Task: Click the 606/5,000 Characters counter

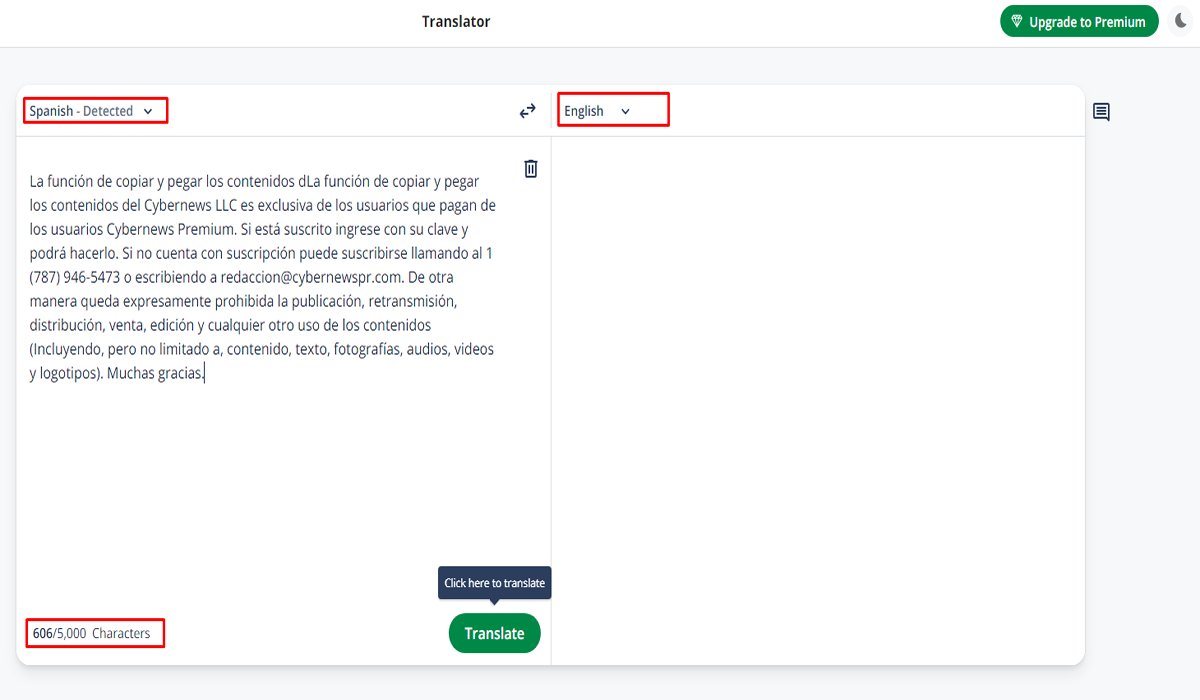Action: [x=92, y=633]
